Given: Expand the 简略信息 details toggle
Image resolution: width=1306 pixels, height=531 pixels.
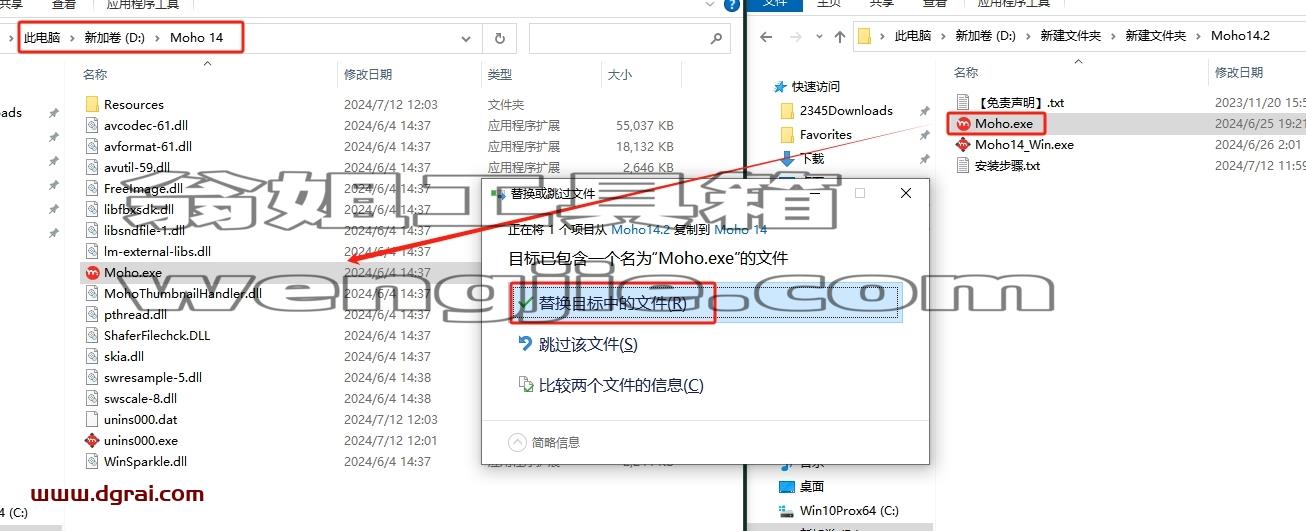Looking at the screenshot, I should pyautogui.click(x=545, y=442).
